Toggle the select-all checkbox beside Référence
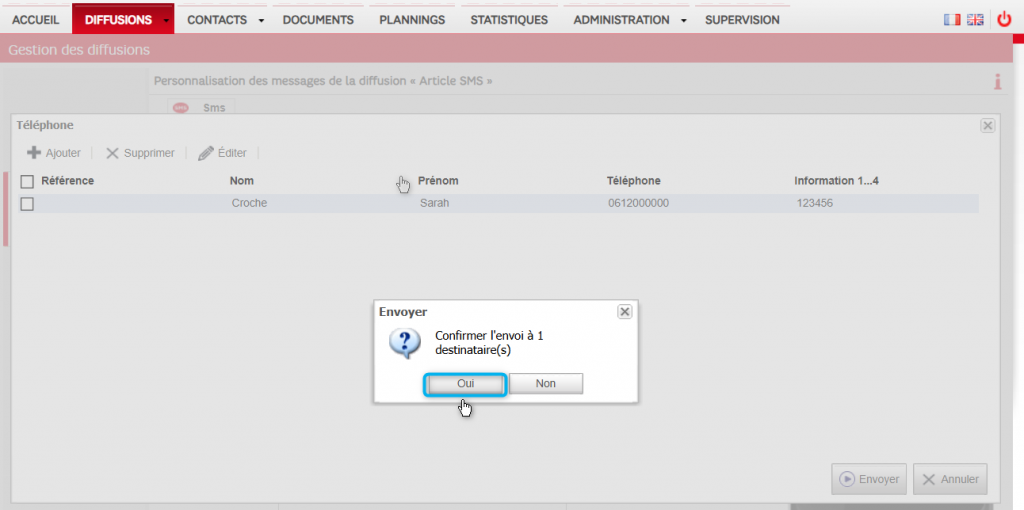This screenshot has width=1024, height=510. click(x=27, y=181)
